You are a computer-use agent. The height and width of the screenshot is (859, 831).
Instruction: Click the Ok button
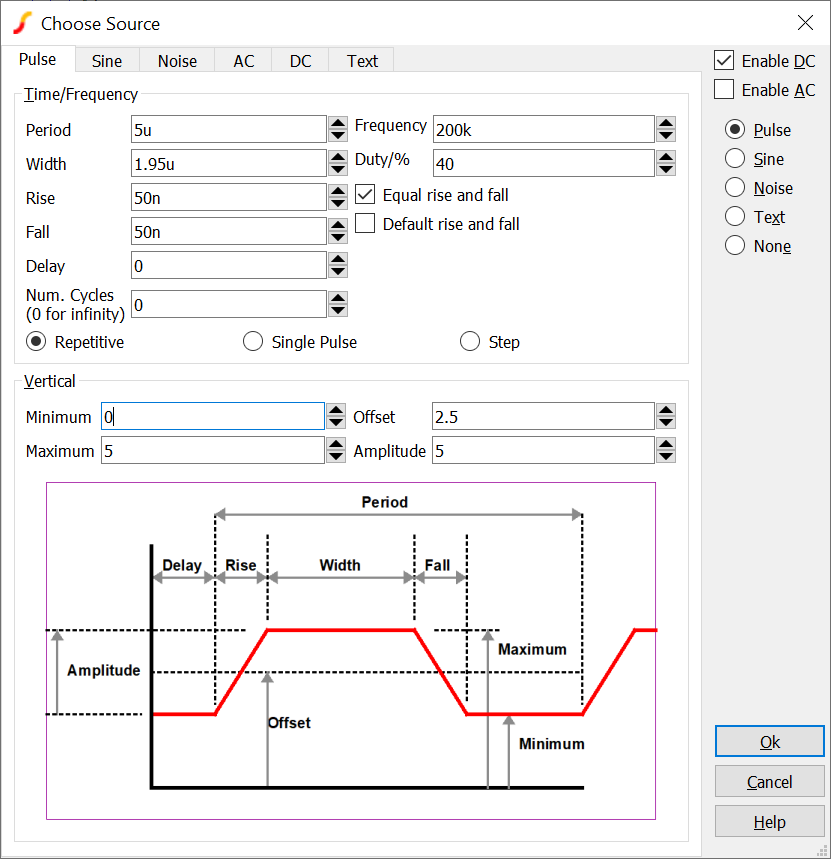click(769, 742)
